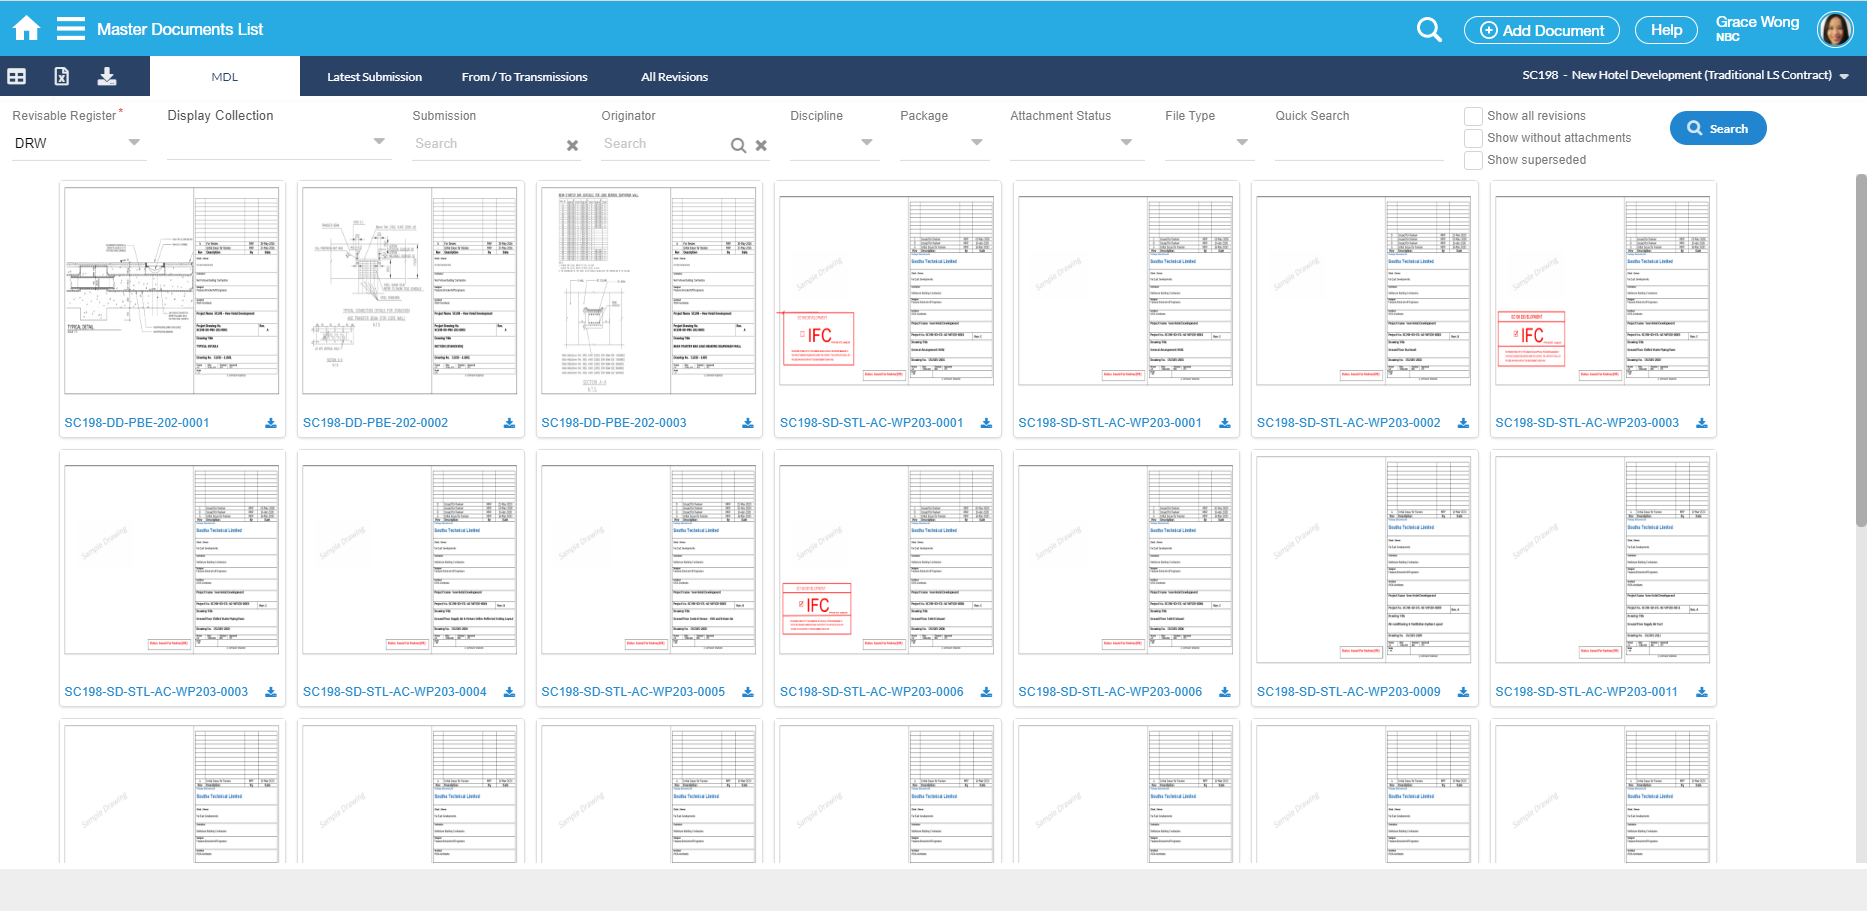Image resolution: width=1867 pixels, height=911 pixels.
Task: Open the All Revisions tab
Action: pos(673,76)
